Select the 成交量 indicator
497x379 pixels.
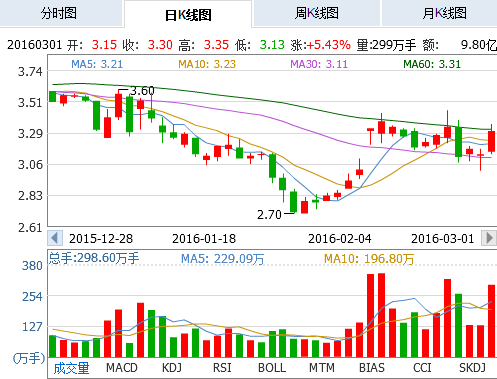click(x=71, y=368)
